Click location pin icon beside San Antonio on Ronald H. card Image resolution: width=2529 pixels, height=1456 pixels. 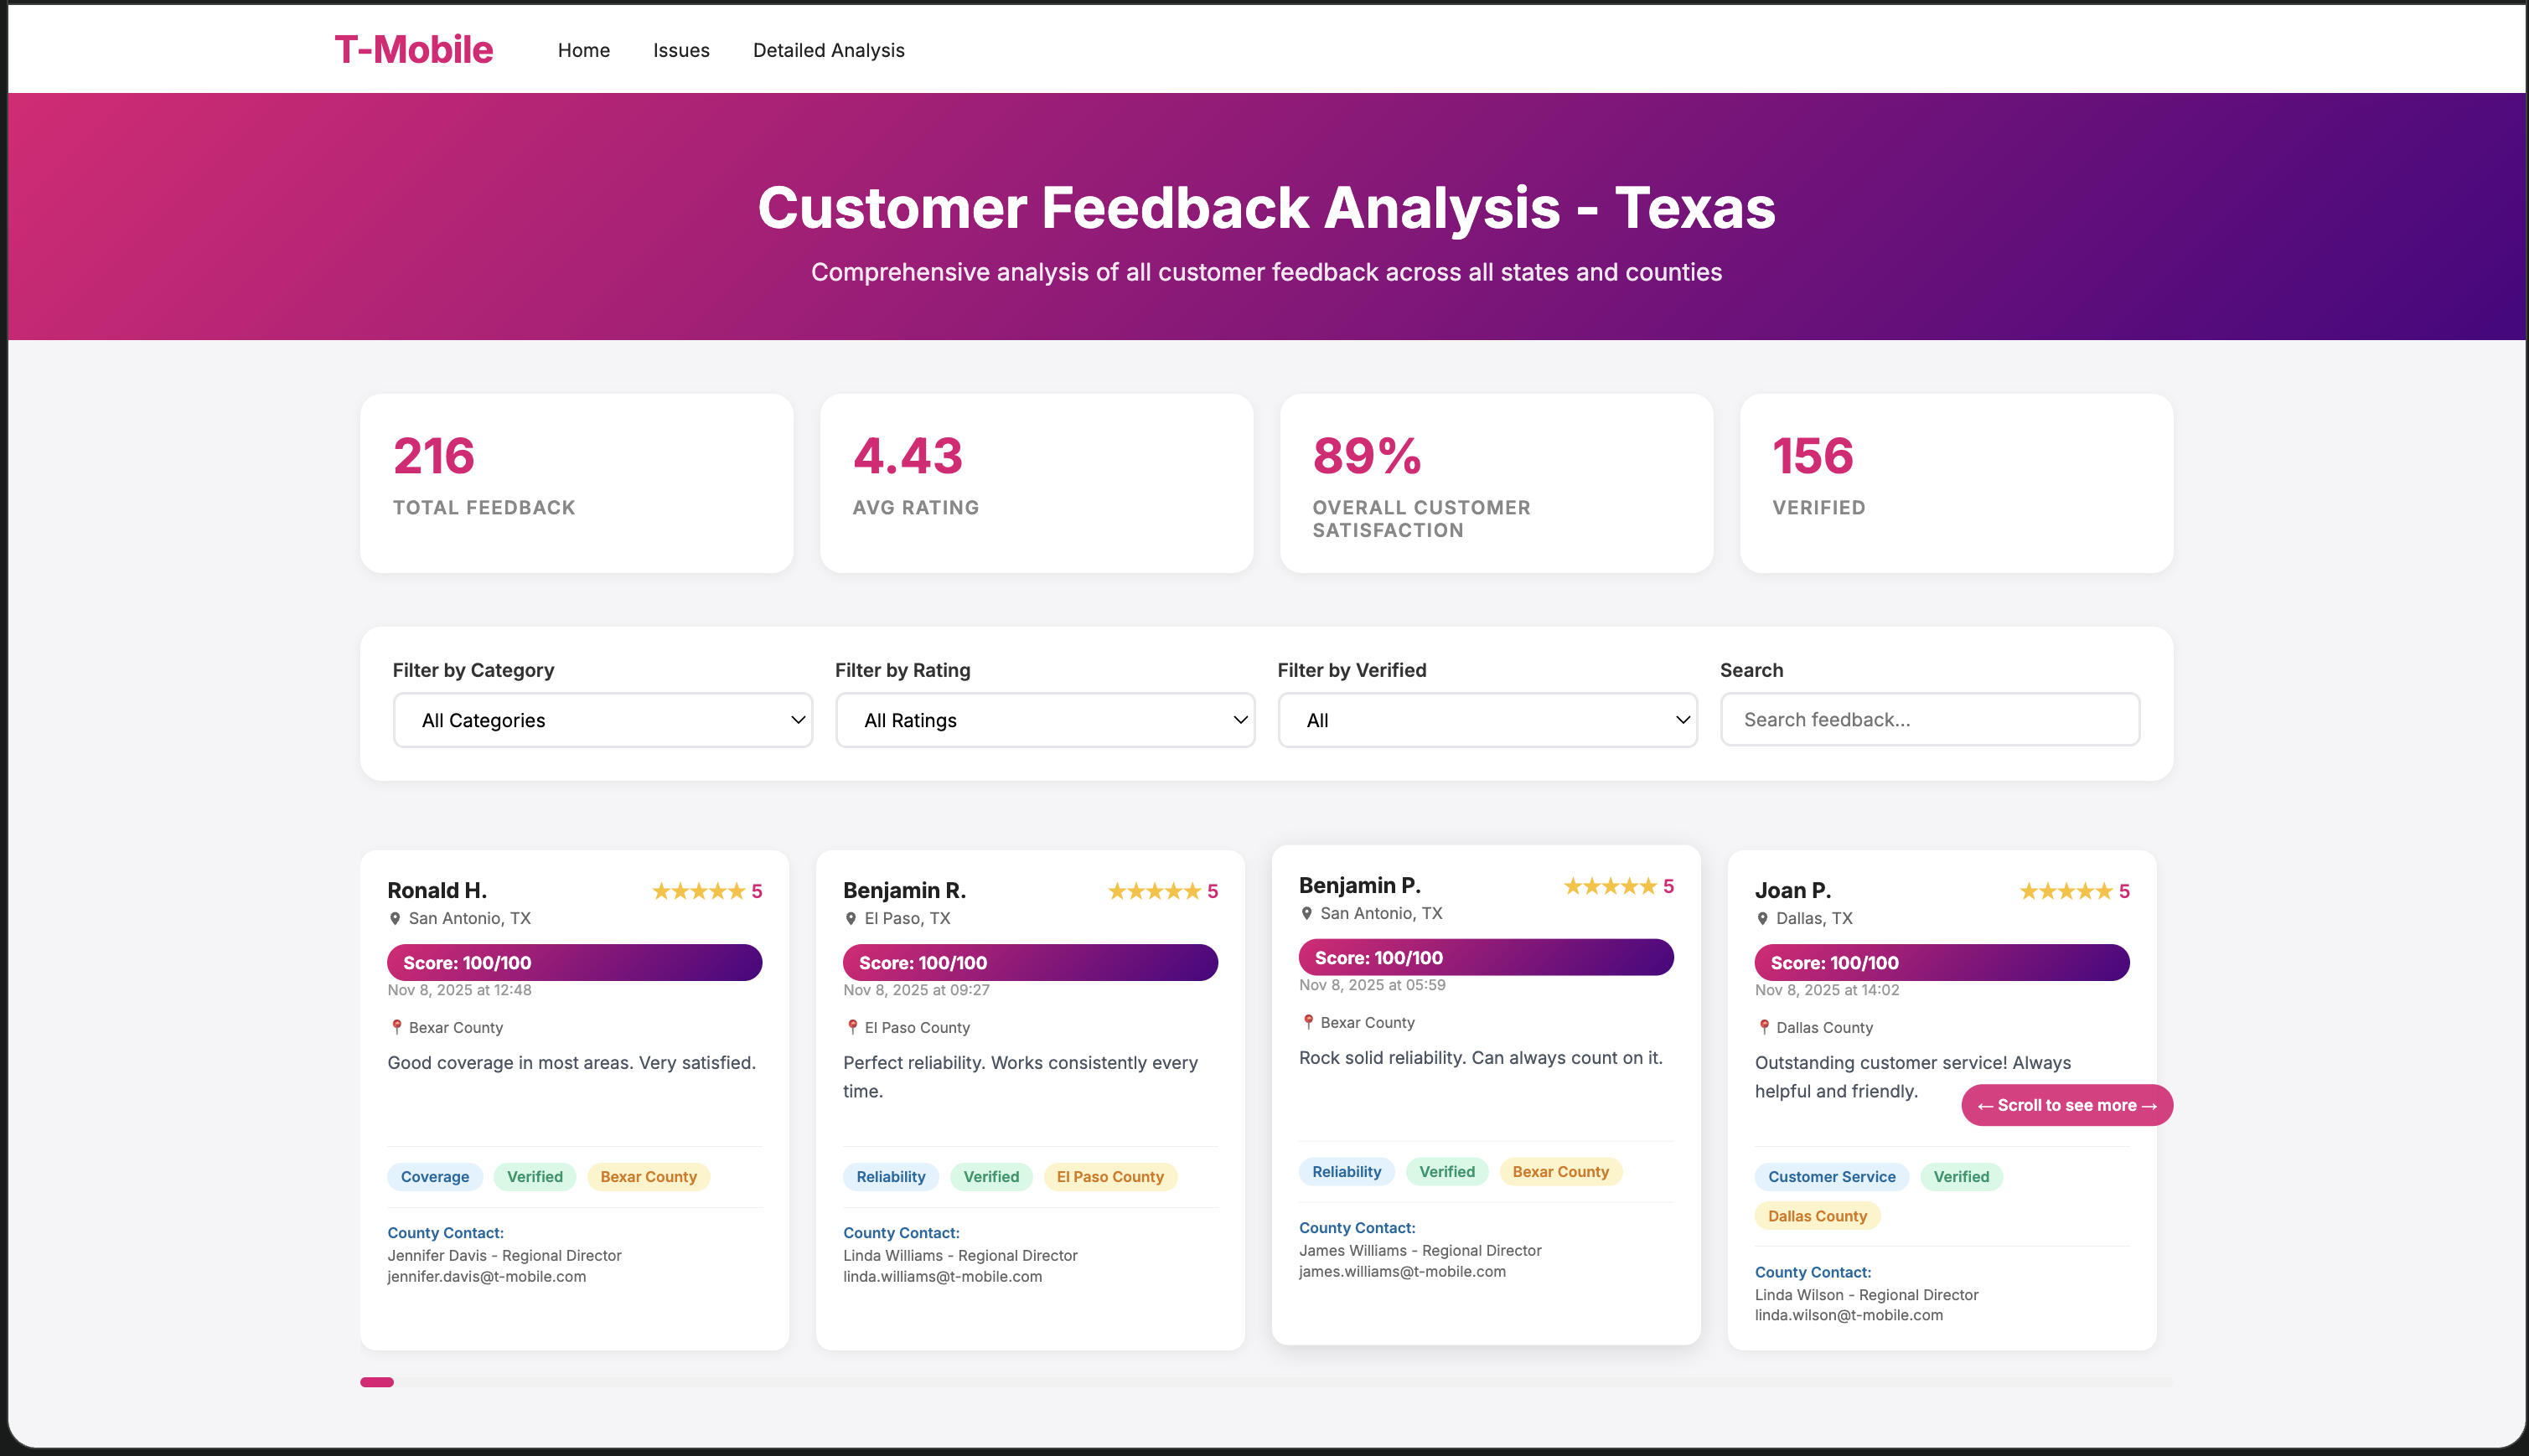pos(395,918)
